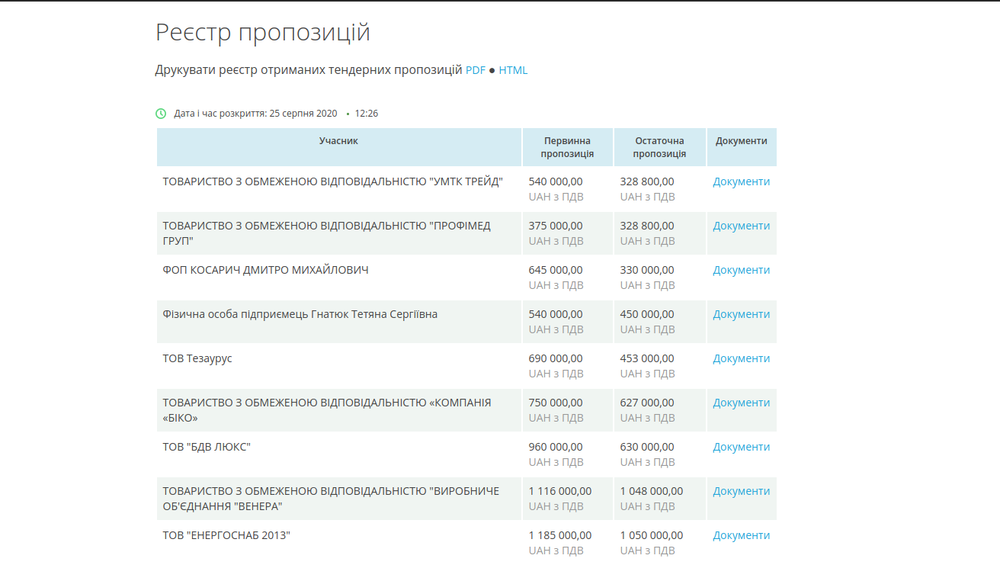
Task: Select participant ТОВ Тезаурус
Action: point(197,358)
